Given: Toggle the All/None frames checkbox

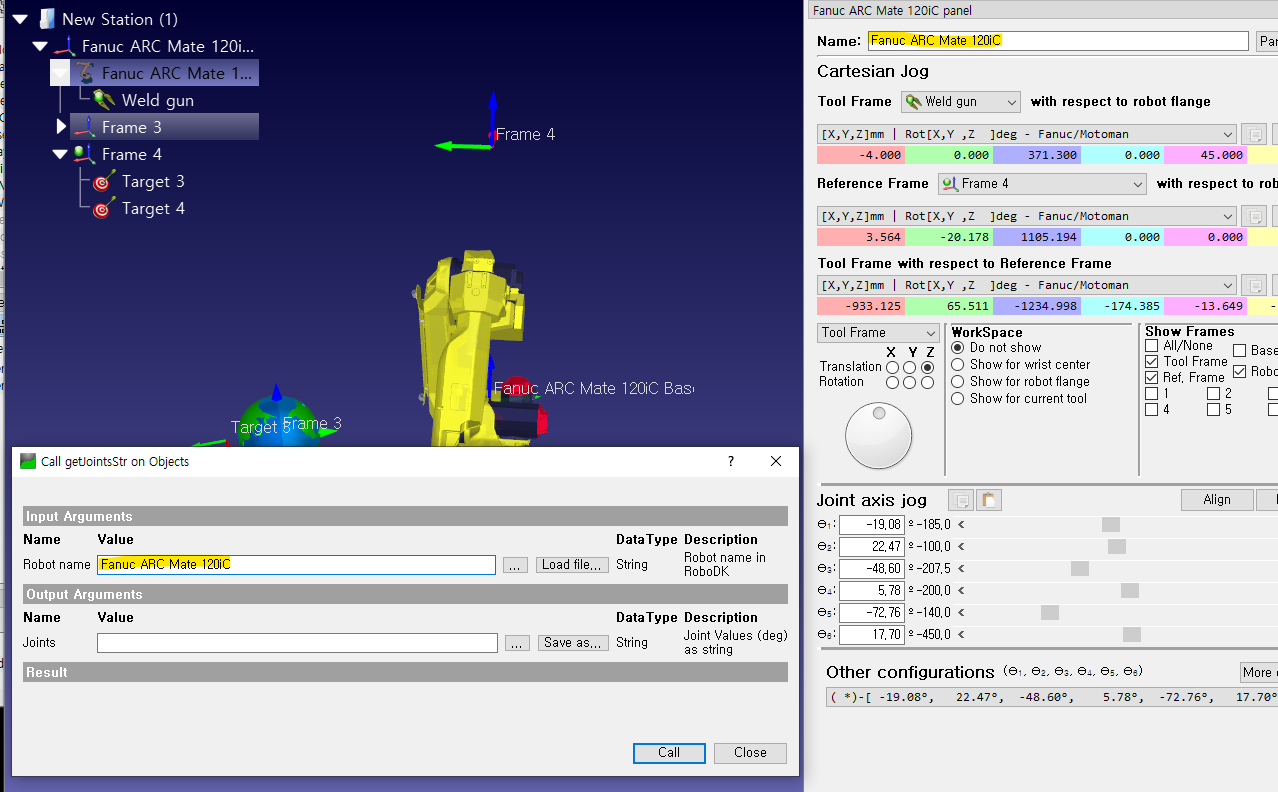Looking at the screenshot, I should pyautogui.click(x=1151, y=345).
